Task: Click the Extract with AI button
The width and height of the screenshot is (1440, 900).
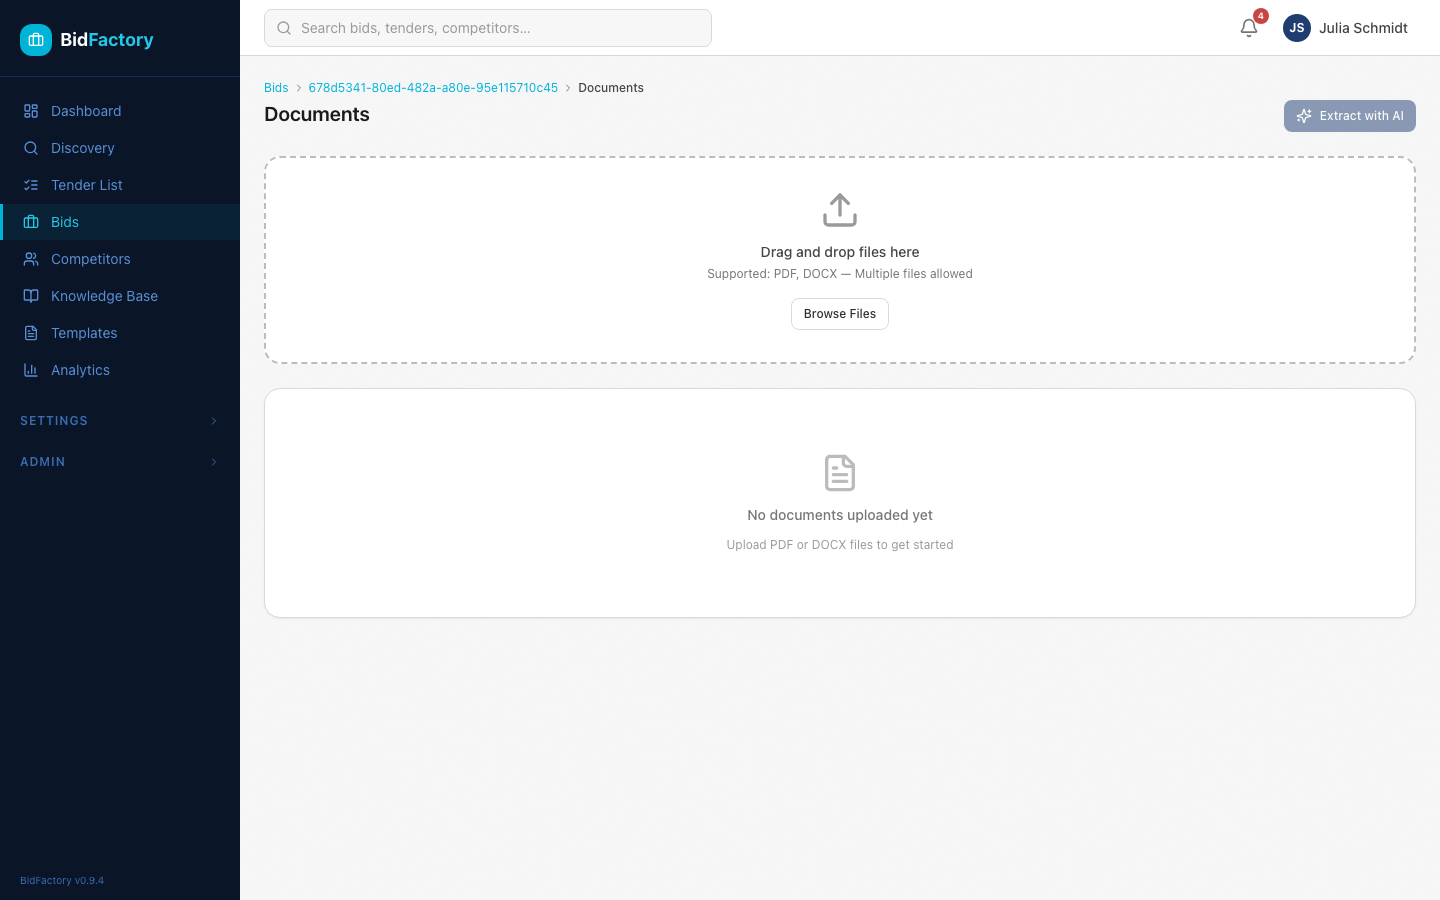Action: coord(1350,116)
